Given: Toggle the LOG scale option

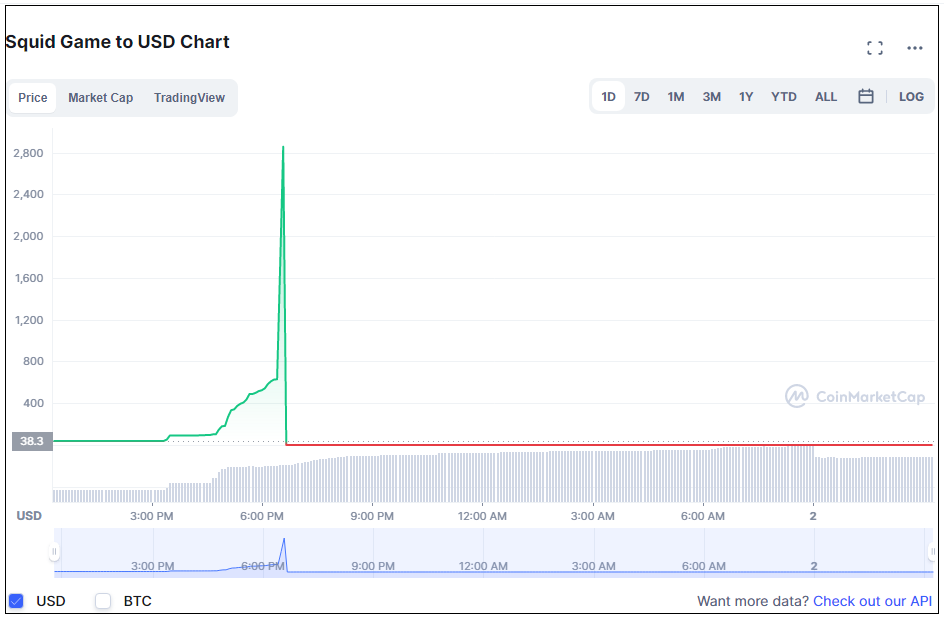Looking at the screenshot, I should tap(911, 97).
